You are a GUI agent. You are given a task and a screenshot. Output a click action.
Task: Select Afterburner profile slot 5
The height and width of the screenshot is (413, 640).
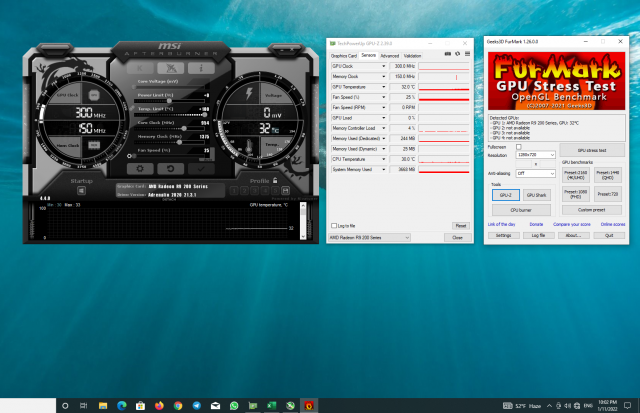click(276, 191)
